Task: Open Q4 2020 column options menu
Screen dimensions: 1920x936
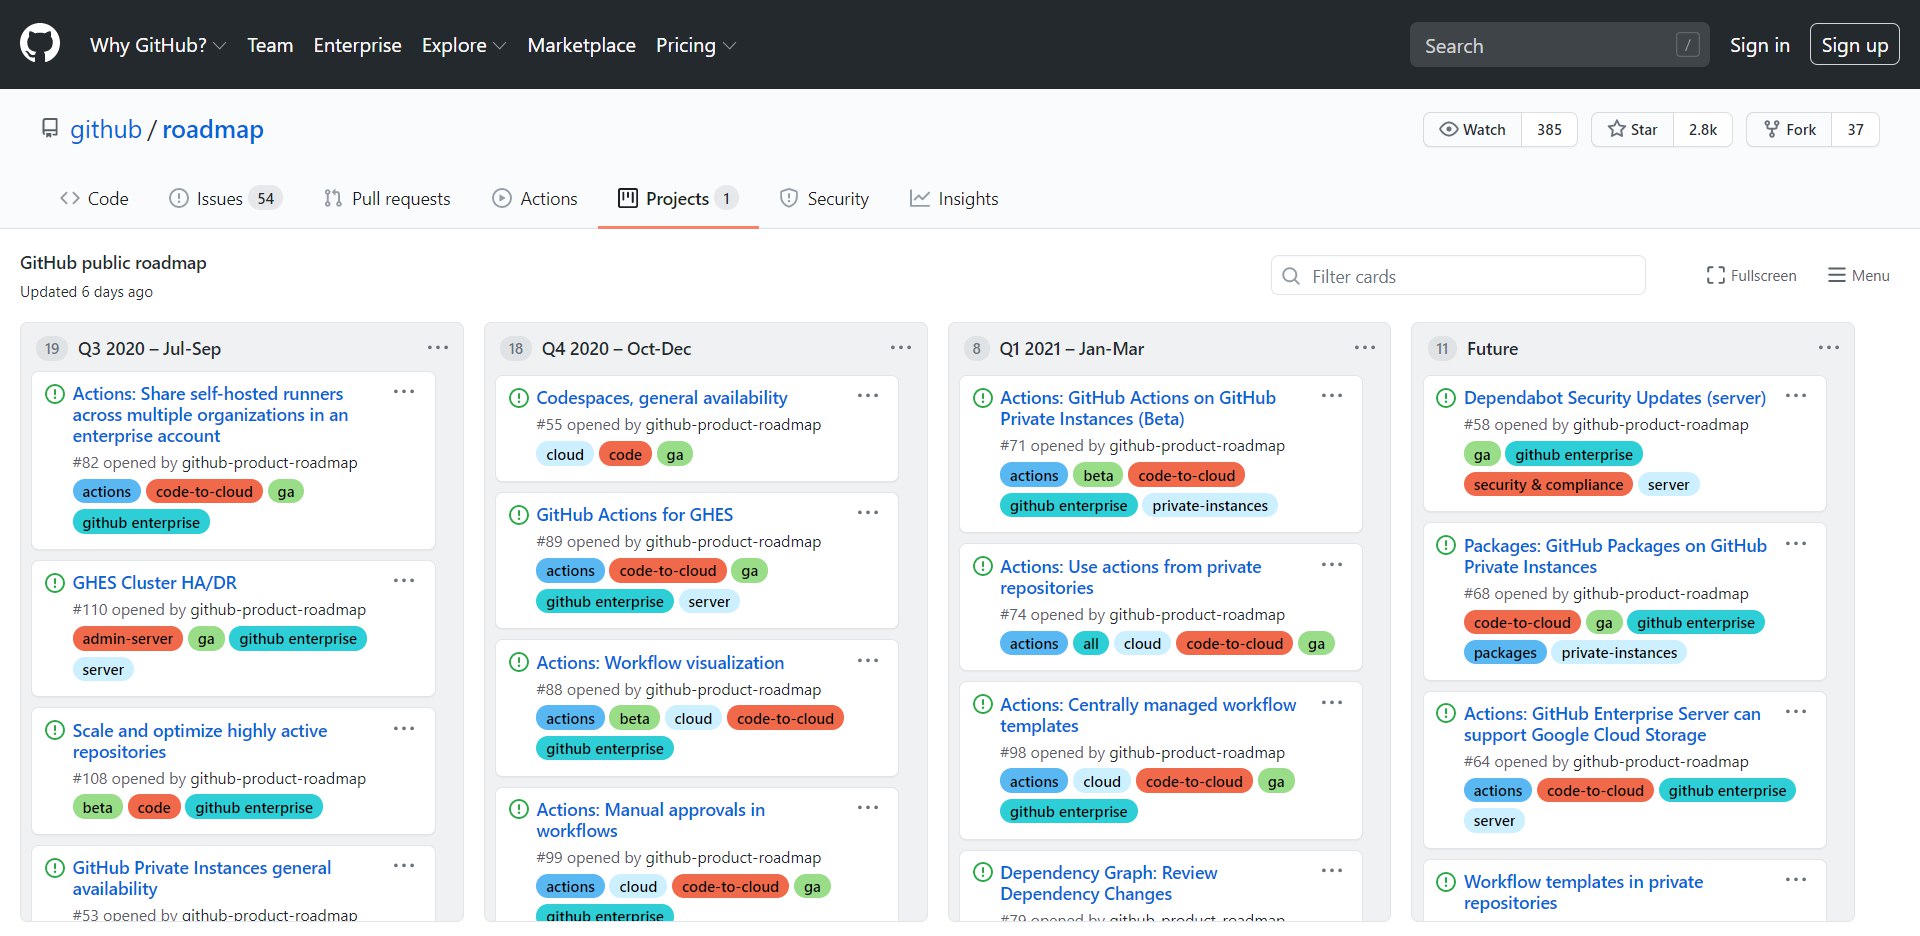Action: coord(901,347)
